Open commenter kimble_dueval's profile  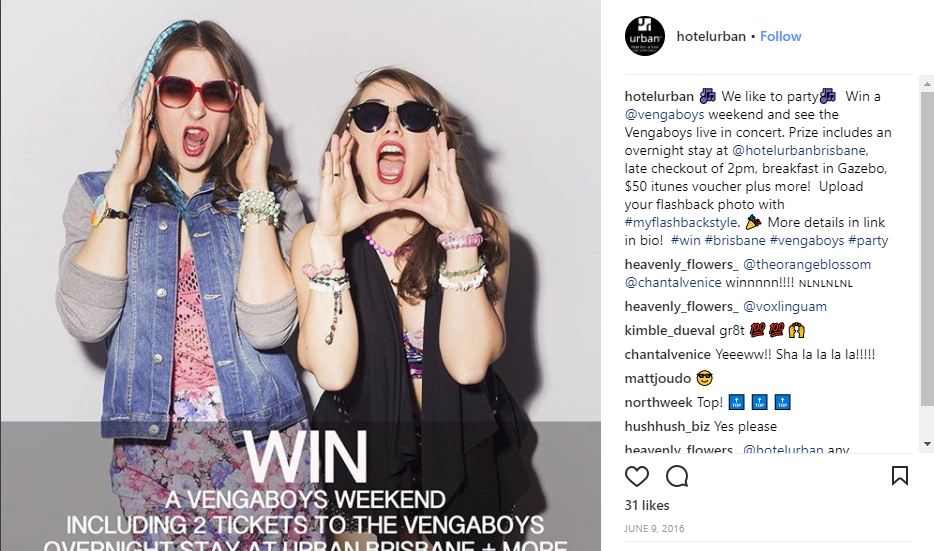[x=670, y=331]
